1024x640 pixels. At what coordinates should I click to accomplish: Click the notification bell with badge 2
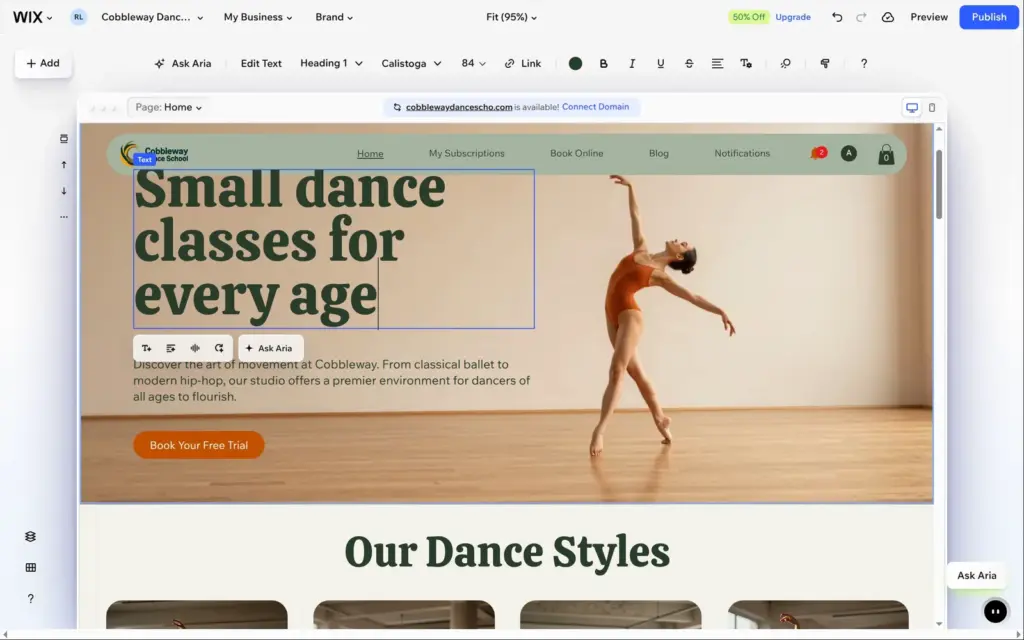point(818,153)
